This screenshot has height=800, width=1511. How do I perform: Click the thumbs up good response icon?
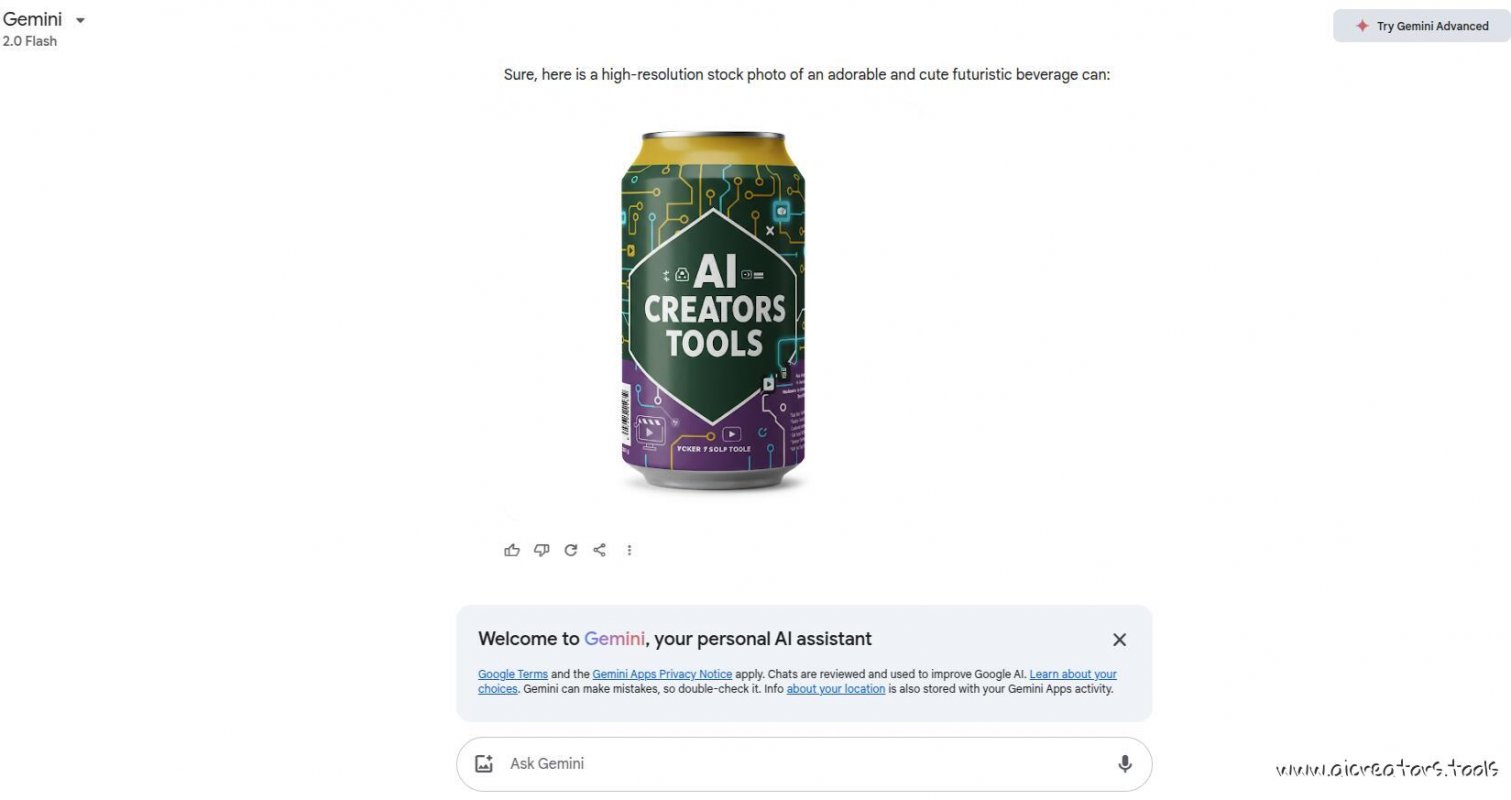tap(512, 550)
